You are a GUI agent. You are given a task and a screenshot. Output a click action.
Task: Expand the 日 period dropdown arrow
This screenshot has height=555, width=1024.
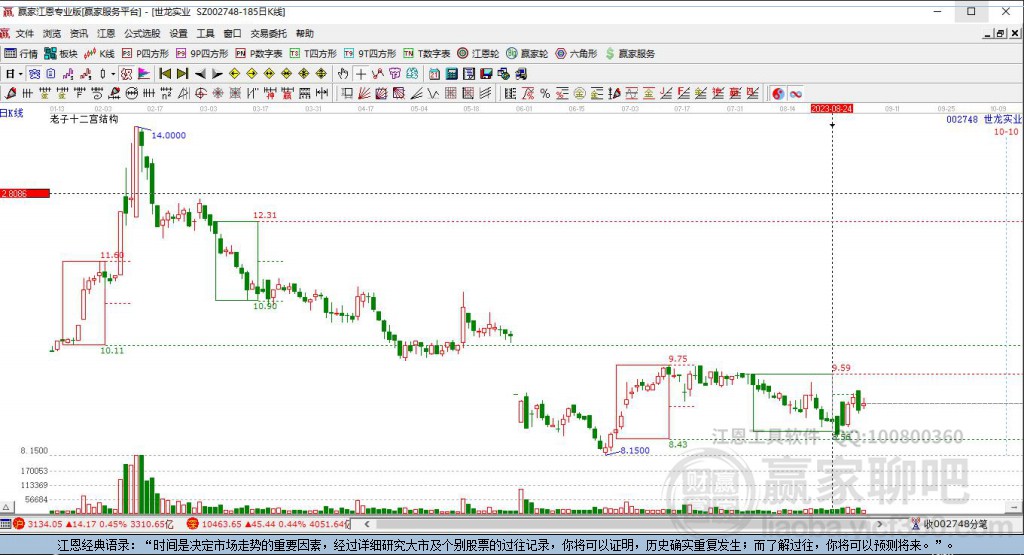21,74
